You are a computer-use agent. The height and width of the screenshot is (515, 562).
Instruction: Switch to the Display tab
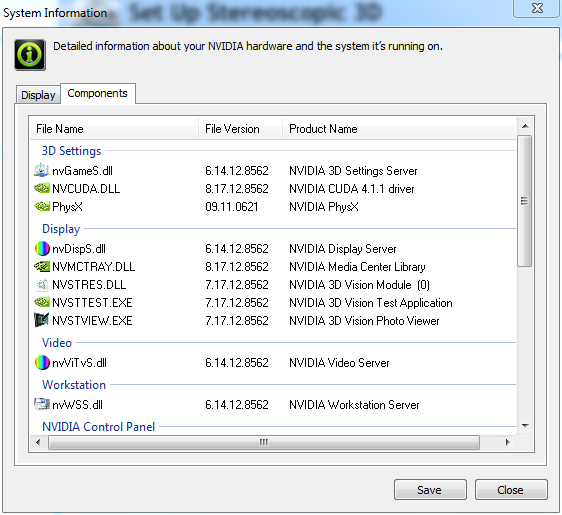[38, 95]
